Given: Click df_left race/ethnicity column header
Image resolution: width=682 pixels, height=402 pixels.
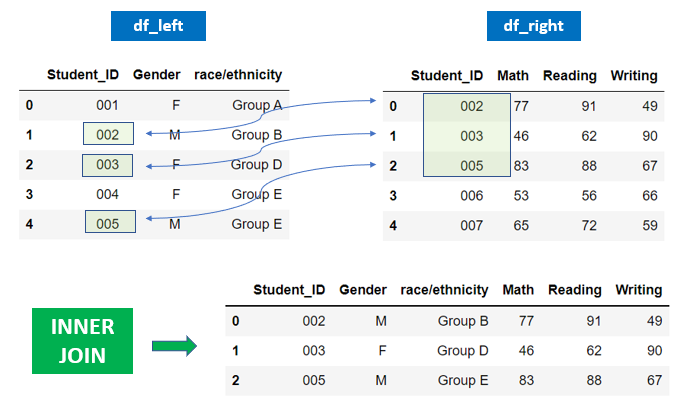Looking at the screenshot, I should pos(240,74).
